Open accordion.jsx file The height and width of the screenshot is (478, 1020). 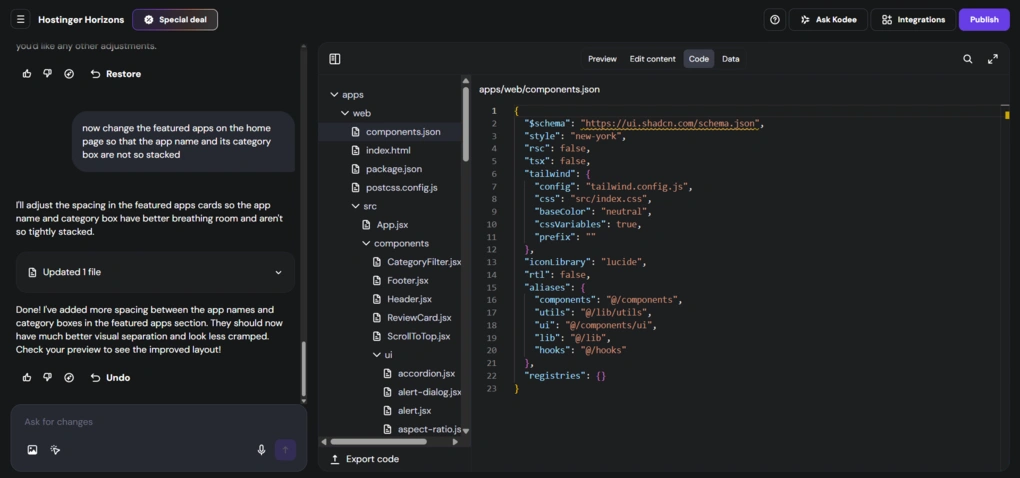[x=418, y=373]
